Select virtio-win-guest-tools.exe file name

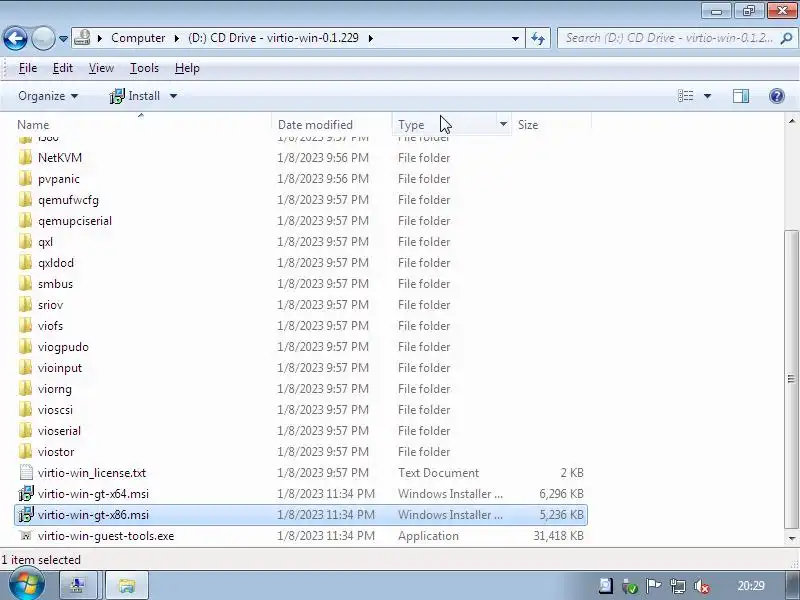pyautogui.click(x=106, y=536)
